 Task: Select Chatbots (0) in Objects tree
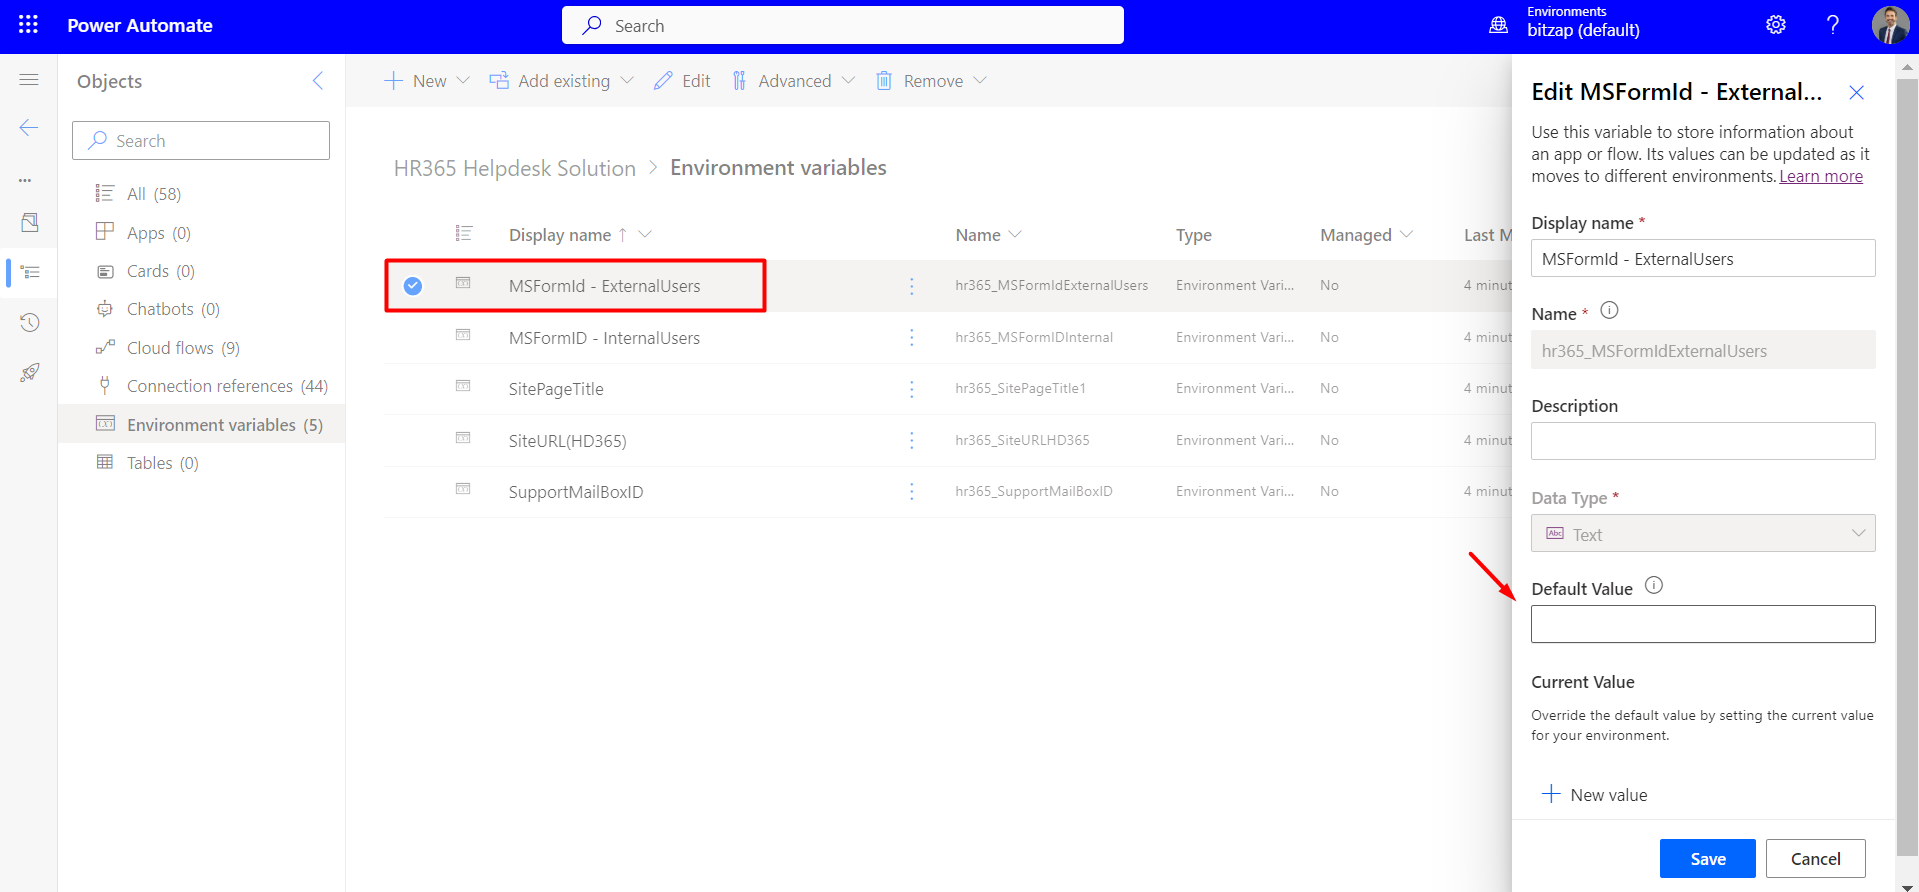click(x=172, y=309)
